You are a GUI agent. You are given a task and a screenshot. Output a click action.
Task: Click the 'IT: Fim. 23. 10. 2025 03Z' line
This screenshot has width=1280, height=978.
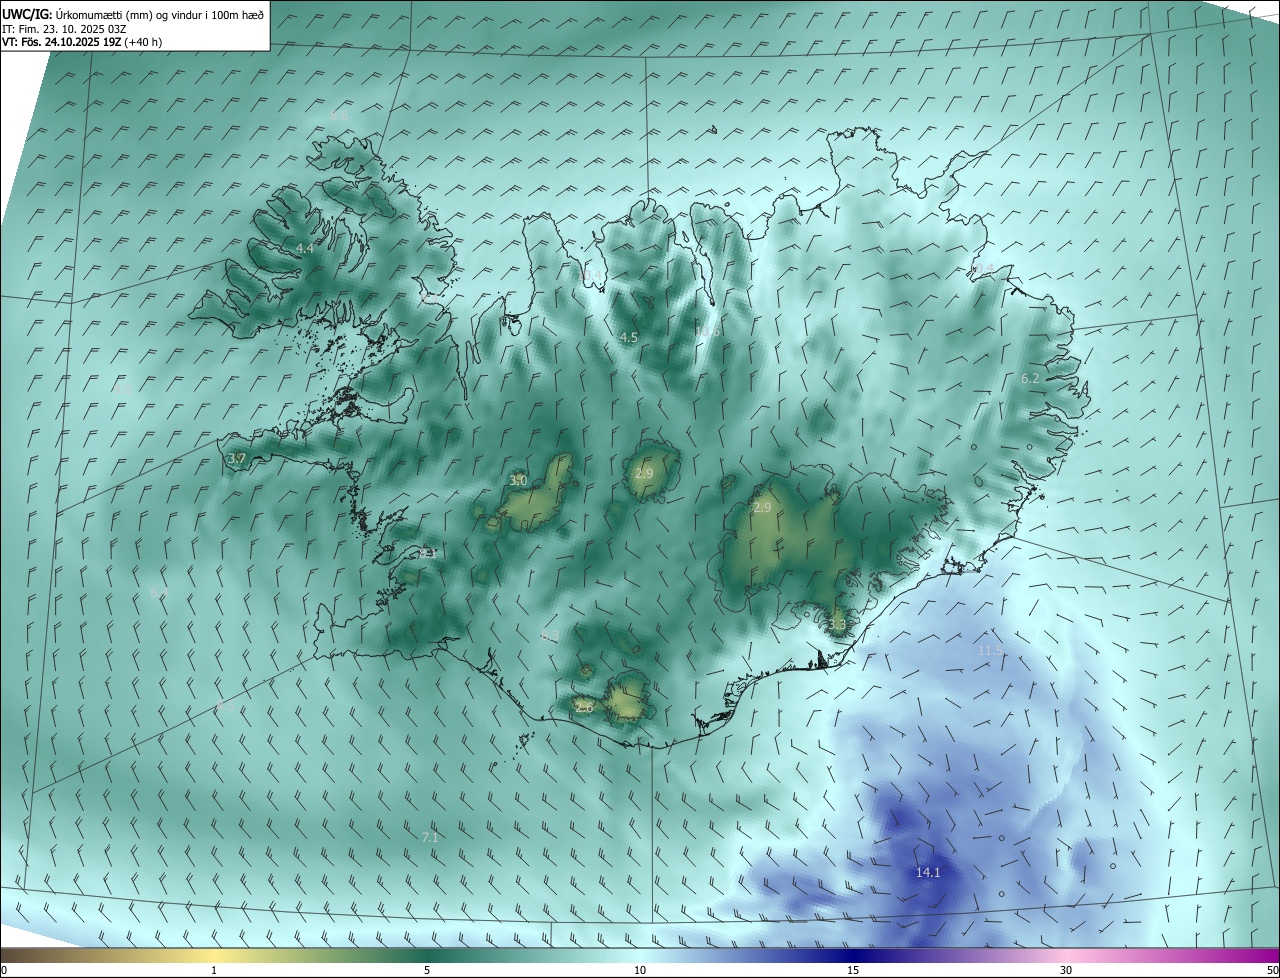(x=64, y=28)
